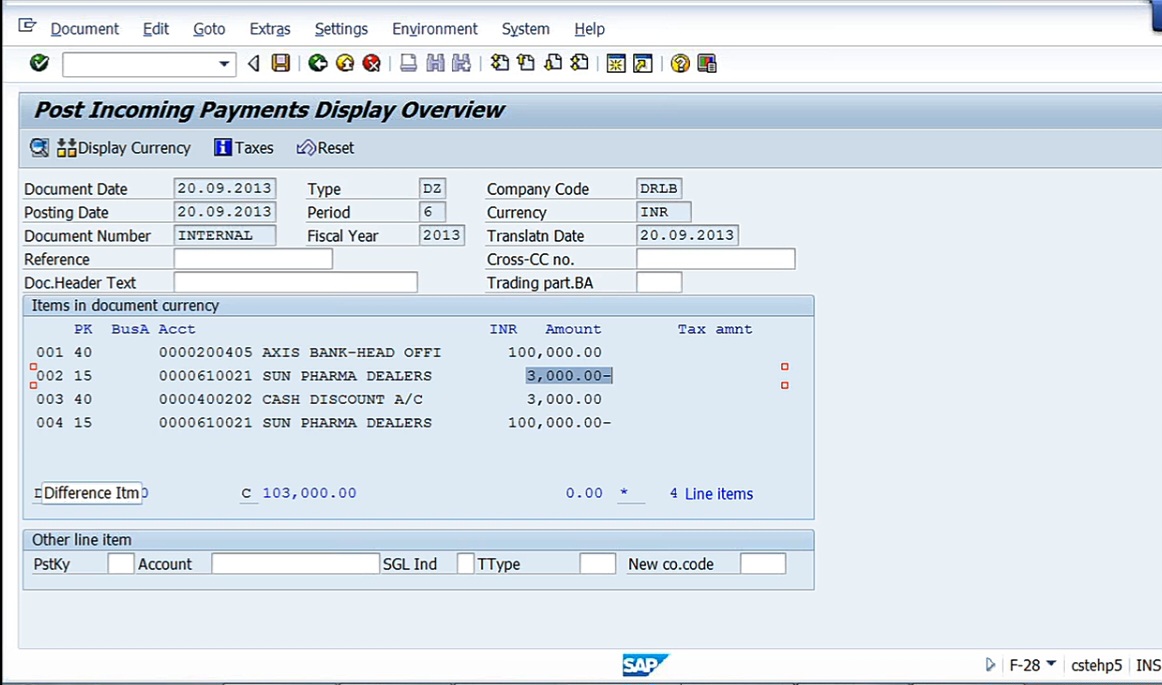Image resolution: width=1162 pixels, height=685 pixels.
Task: Select the highlighted amount 3,000.00- on line 002
Action: pyautogui.click(x=569, y=376)
